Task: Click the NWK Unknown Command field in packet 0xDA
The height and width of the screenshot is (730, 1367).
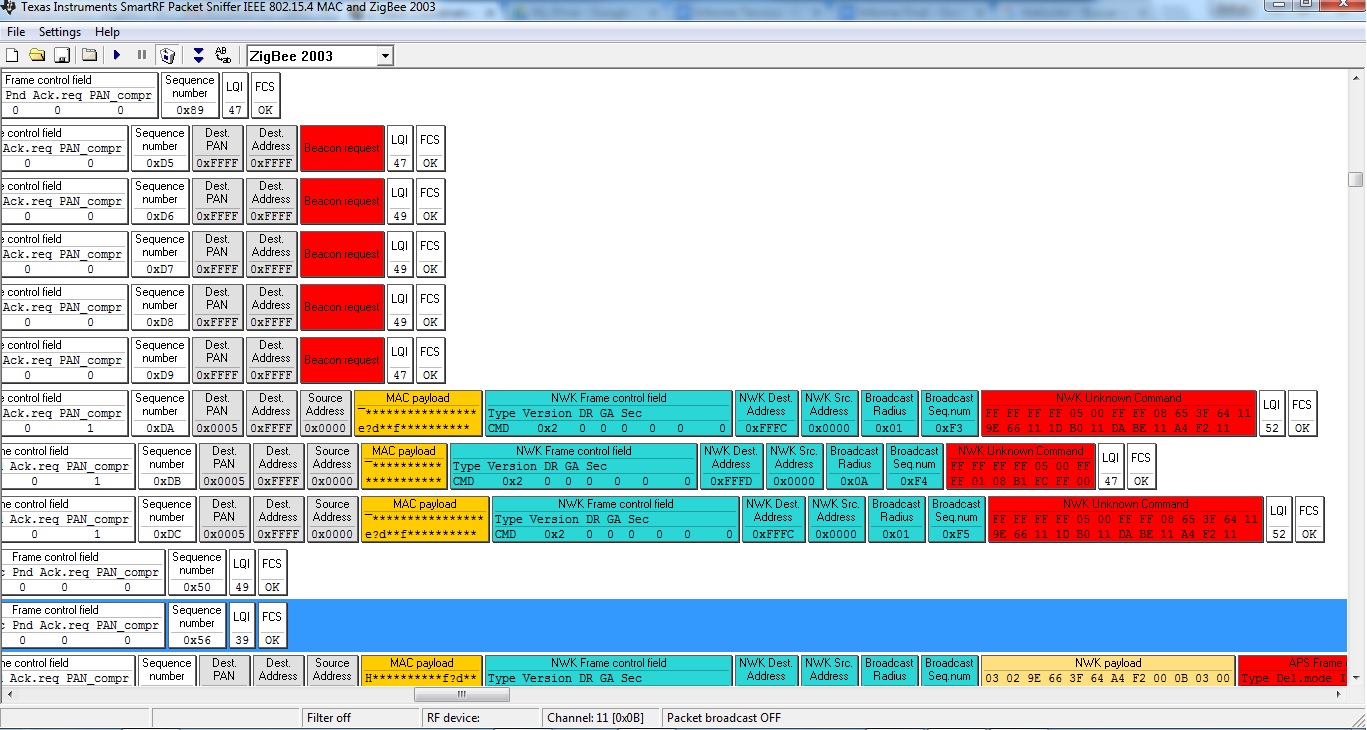Action: pyautogui.click(x=1118, y=413)
